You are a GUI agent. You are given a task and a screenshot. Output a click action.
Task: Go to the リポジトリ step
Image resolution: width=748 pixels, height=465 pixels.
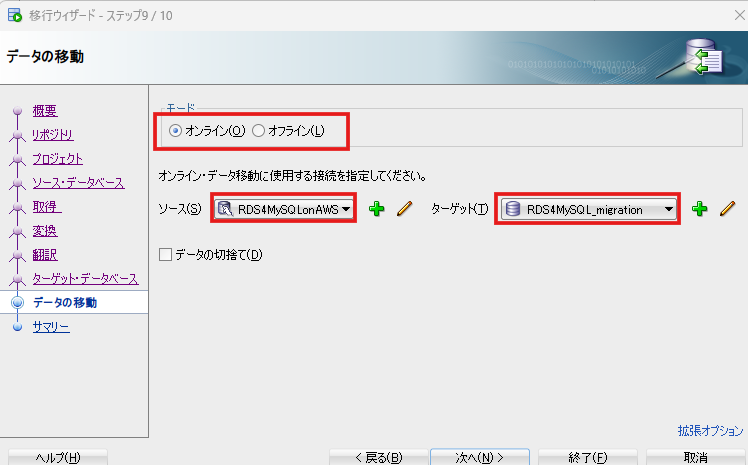pos(53,134)
